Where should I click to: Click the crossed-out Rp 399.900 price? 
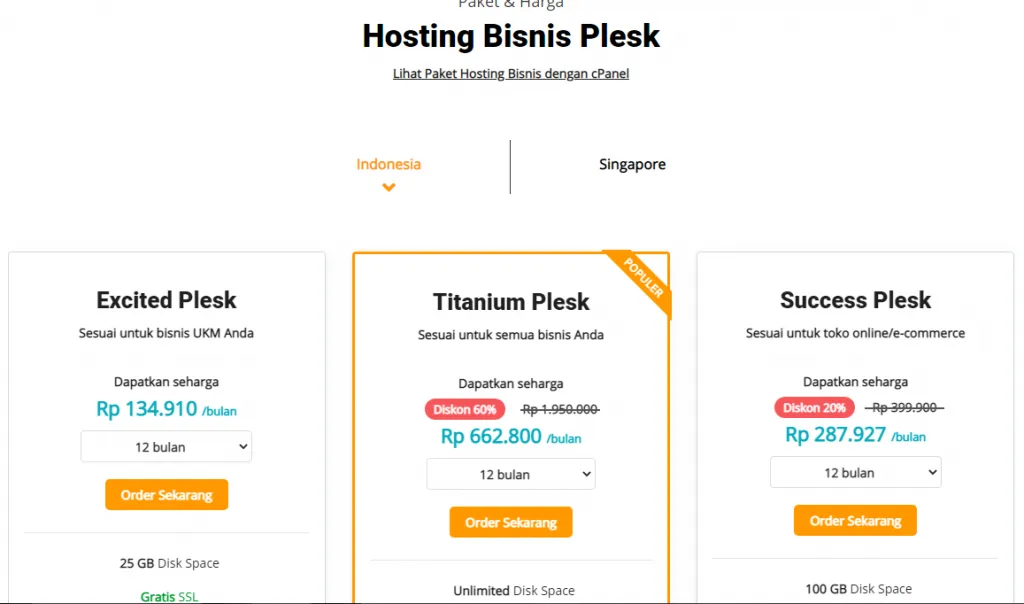click(x=905, y=407)
